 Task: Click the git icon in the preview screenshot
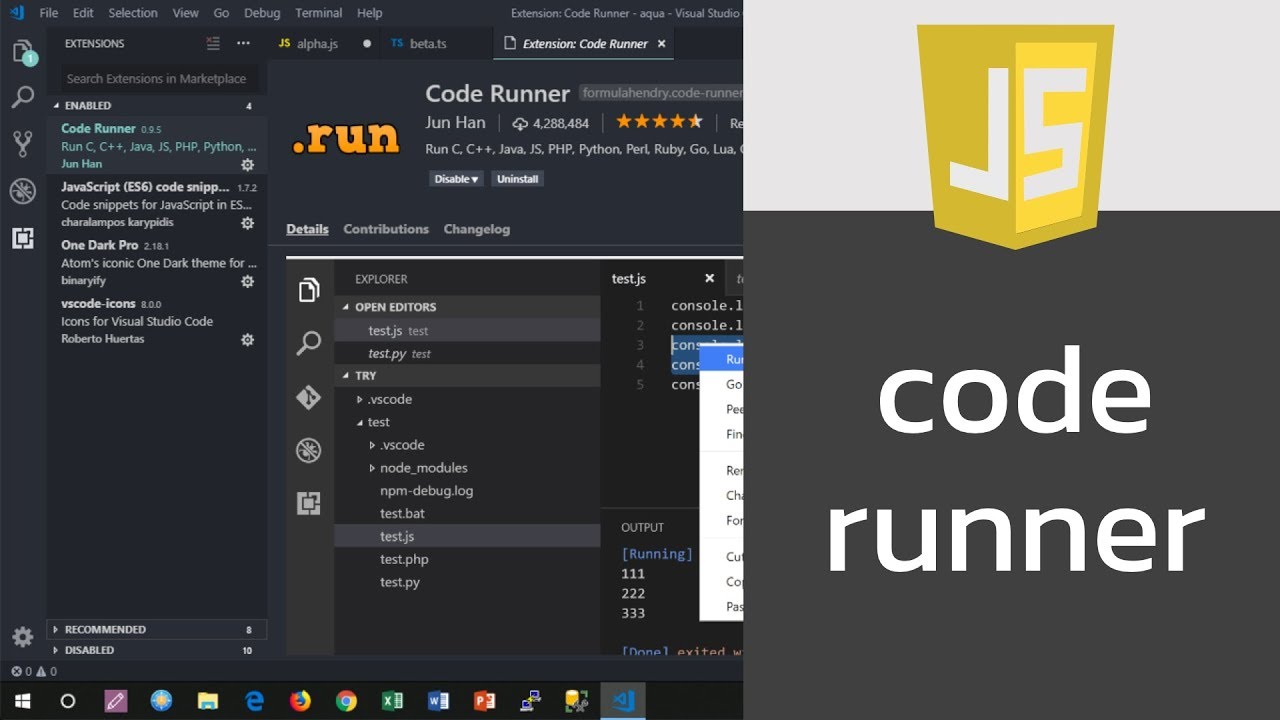pyautogui.click(x=309, y=397)
